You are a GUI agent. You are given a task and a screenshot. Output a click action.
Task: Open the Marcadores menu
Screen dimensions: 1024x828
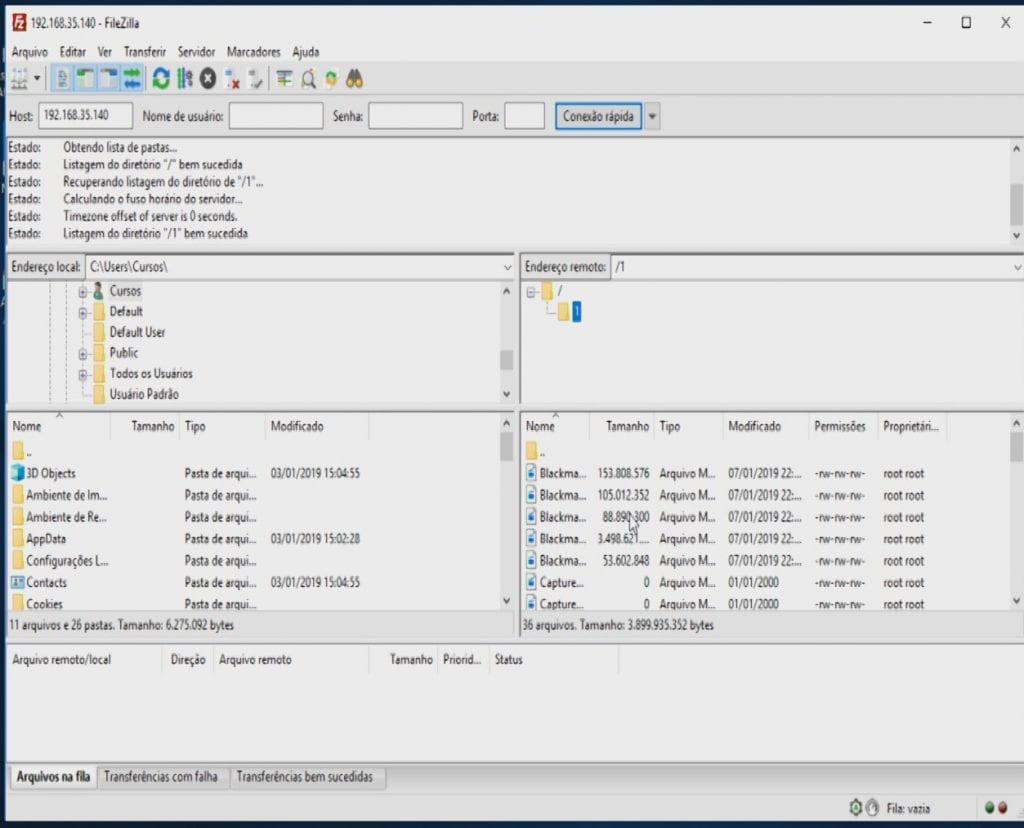pos(253,52)
